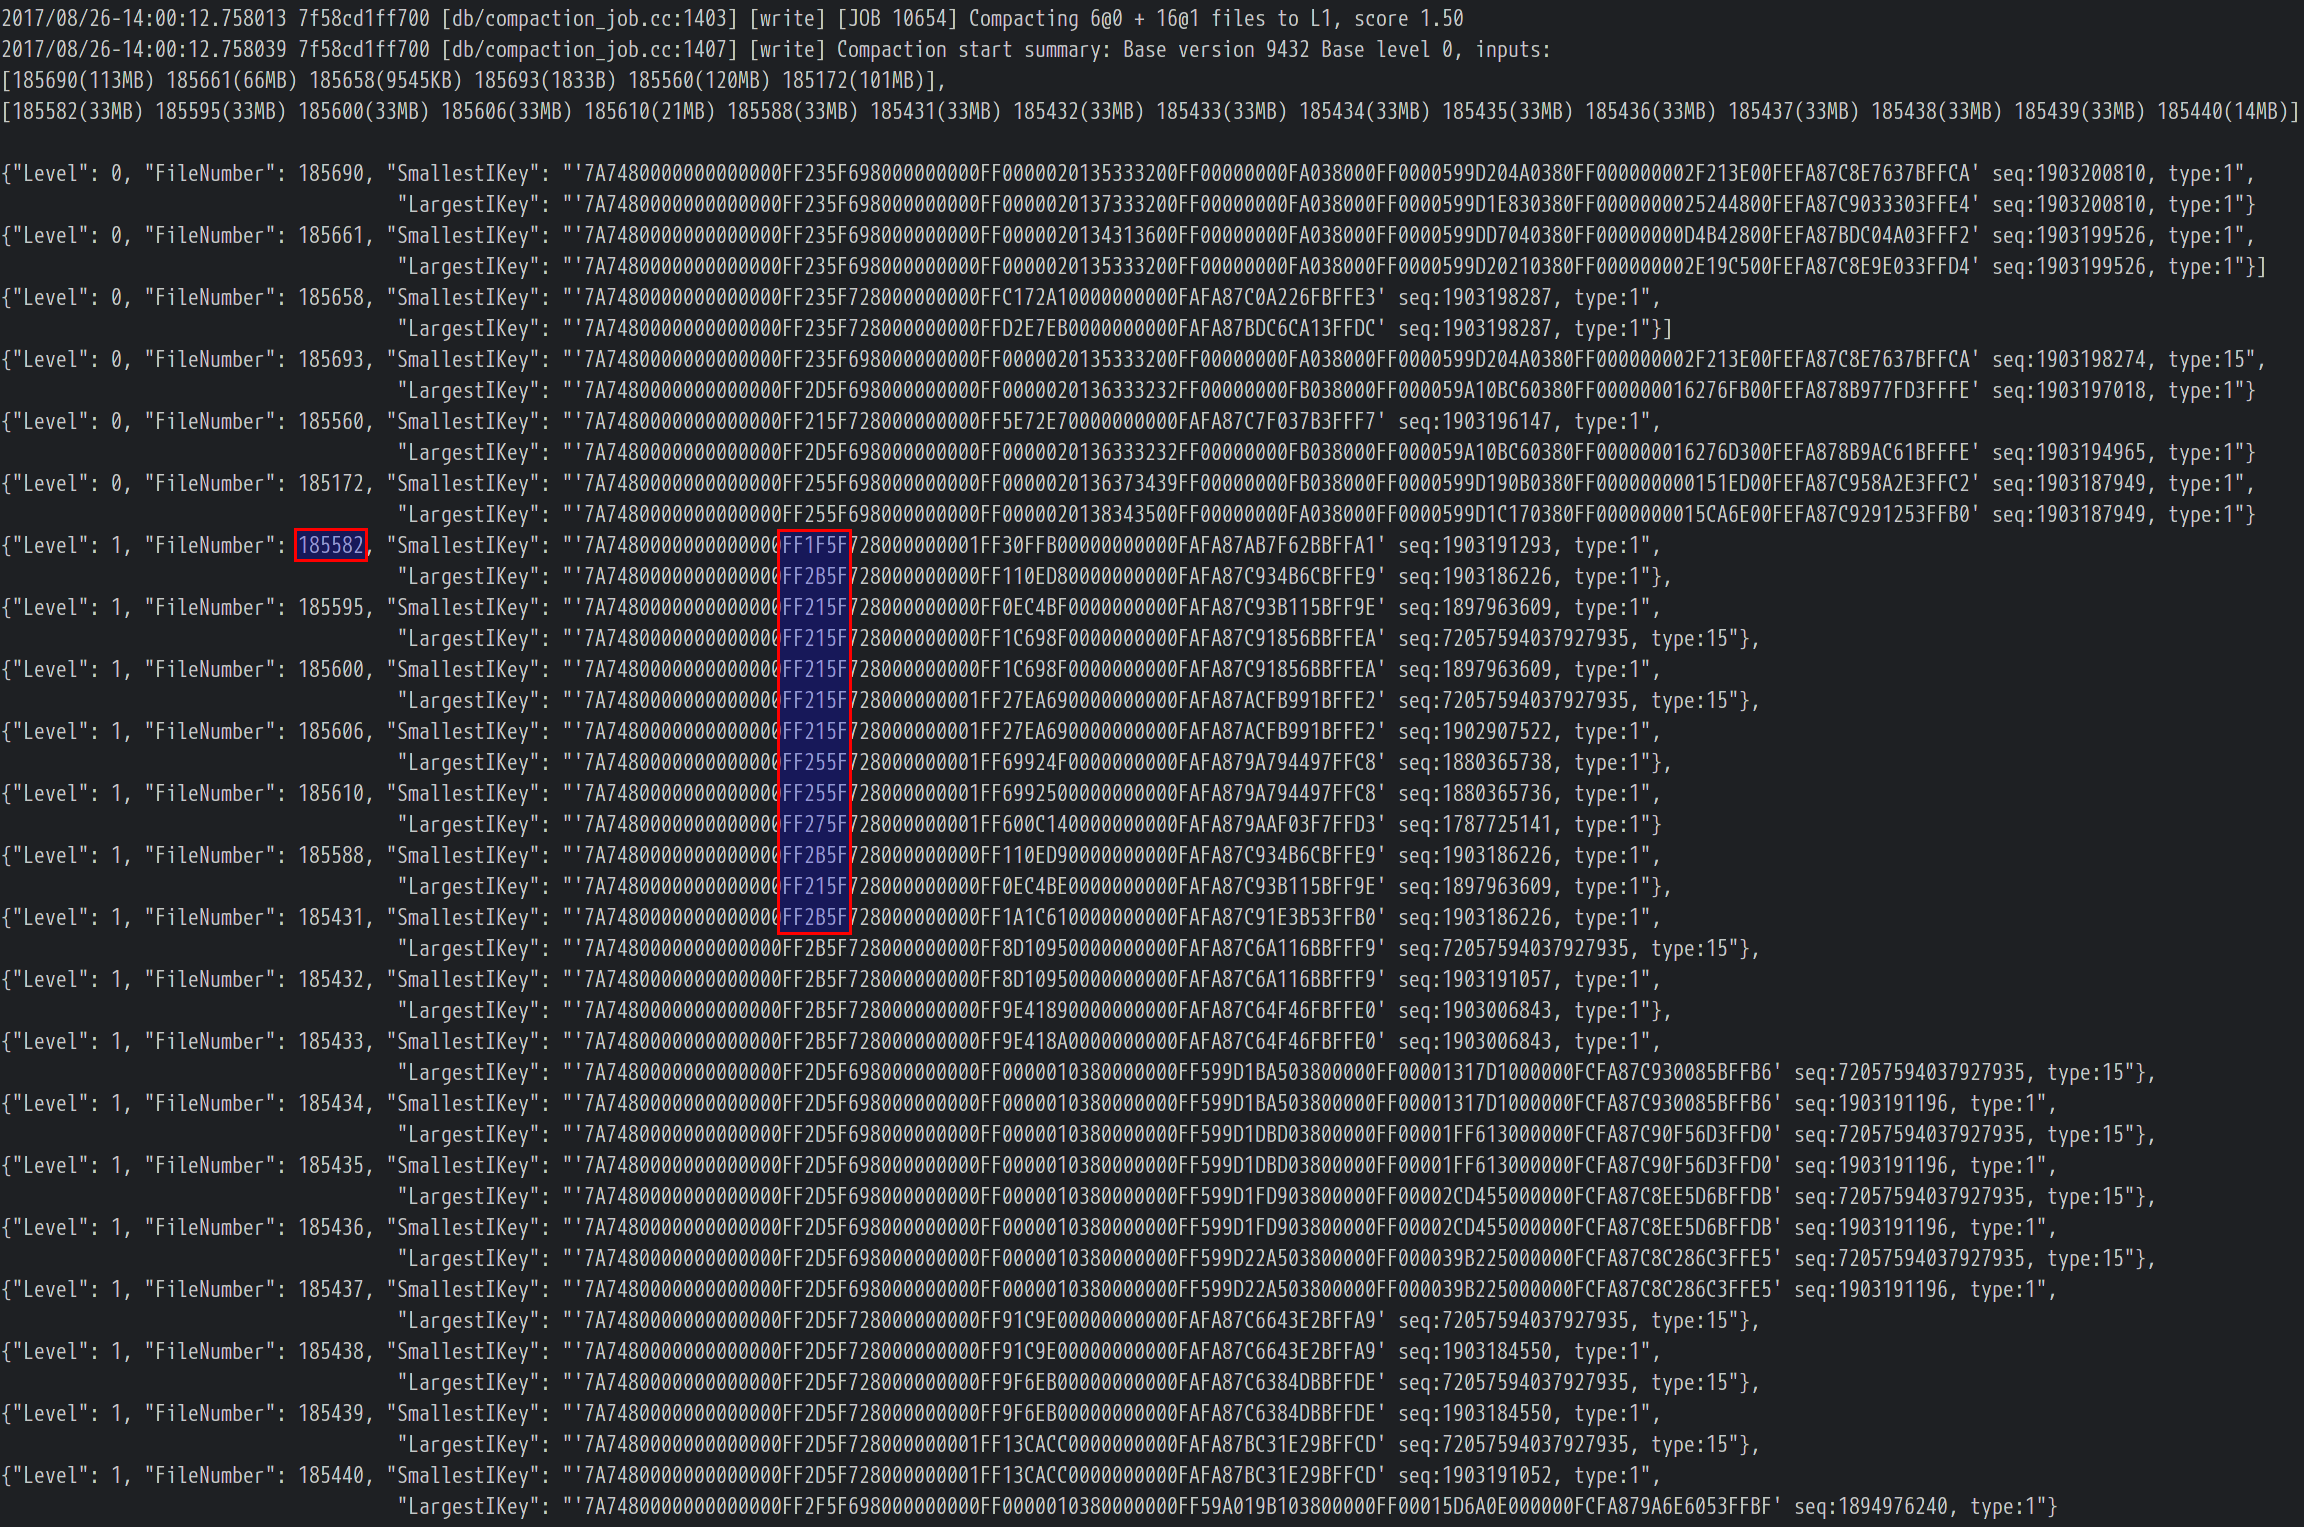Click FileNumber value 185432 in the Level 1 row

click(331, 980)
